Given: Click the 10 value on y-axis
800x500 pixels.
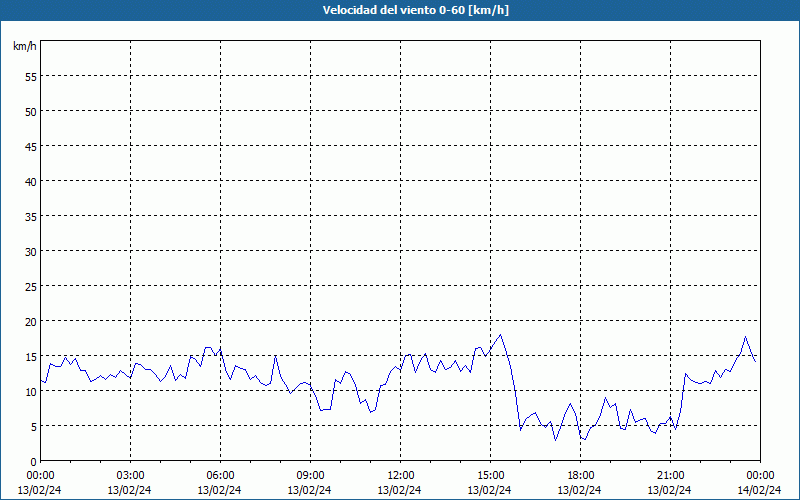Looking at the screenshot, I should click(x=31, y=392).
